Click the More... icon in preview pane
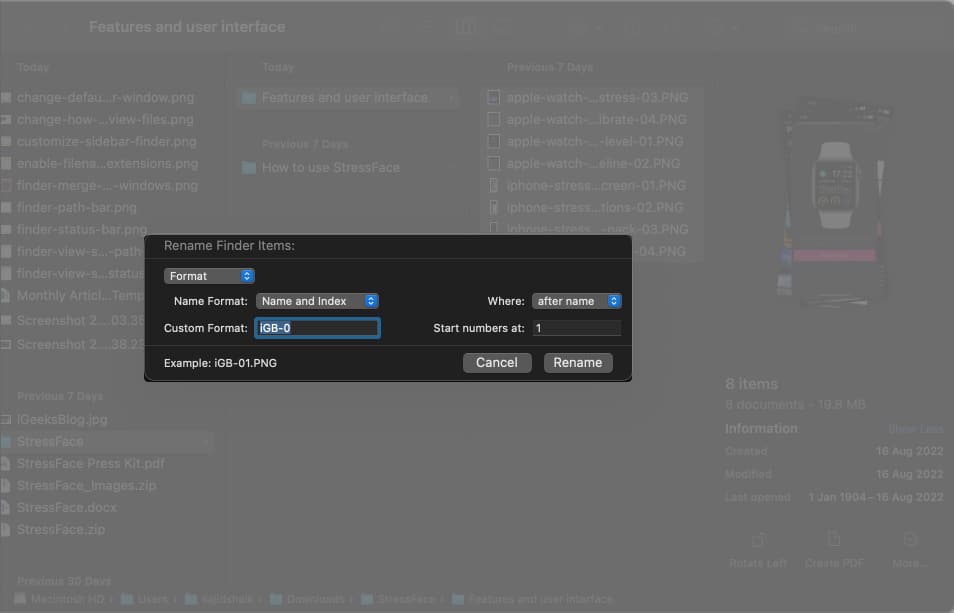Image resolution: width=954 pixels, height=613 pixels. tap(910, 539)
